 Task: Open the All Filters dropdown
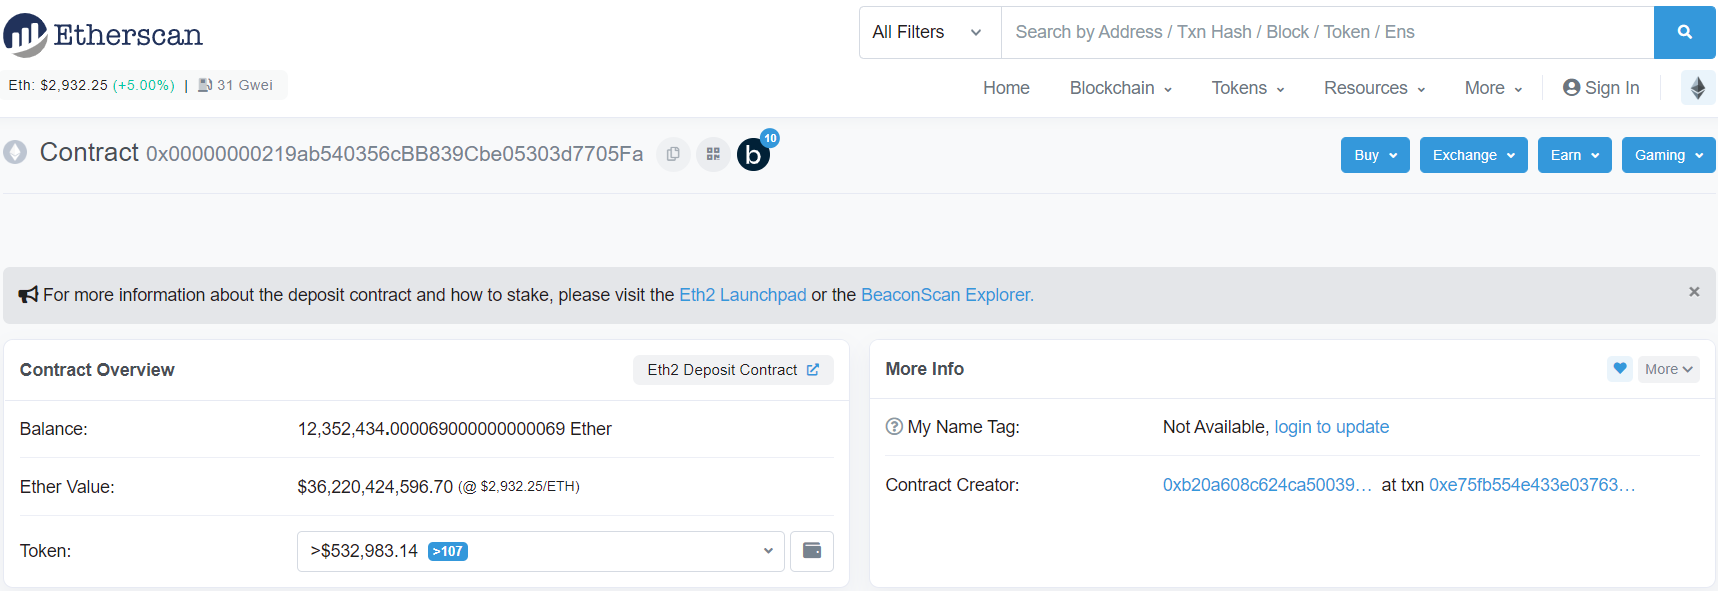[930, 32]
